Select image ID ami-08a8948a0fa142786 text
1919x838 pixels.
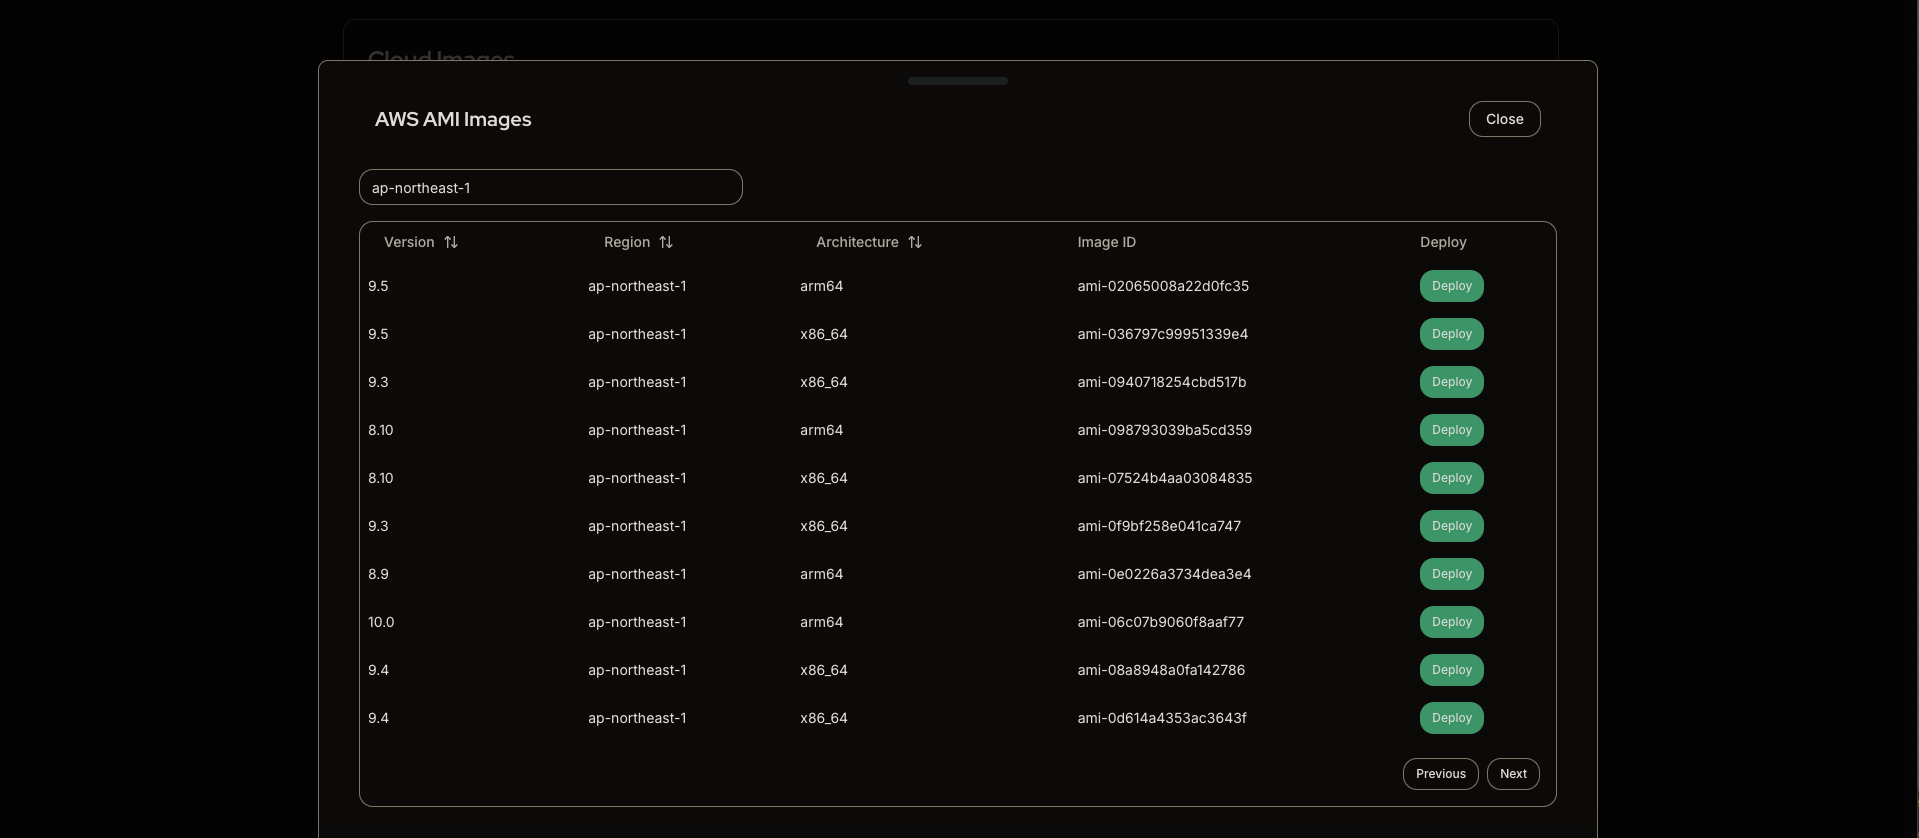[1161, 670]
